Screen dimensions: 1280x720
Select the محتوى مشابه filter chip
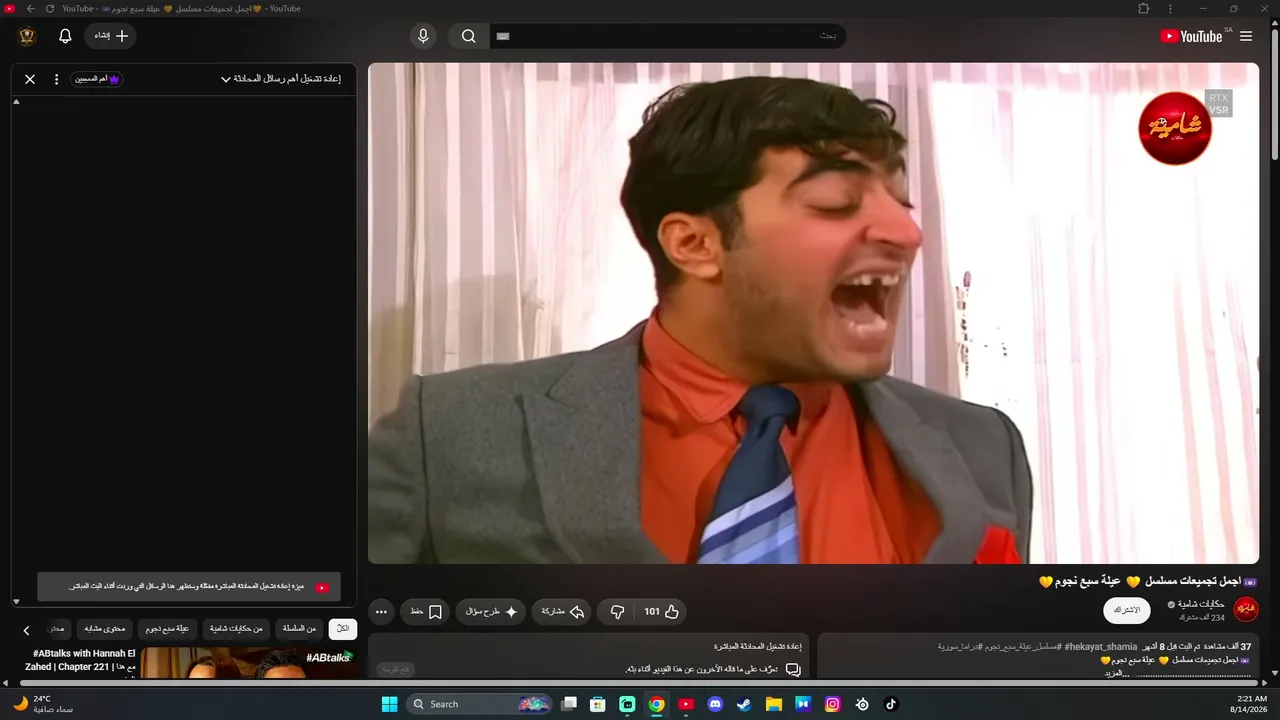pyautogui.click(x=104, y=629)
